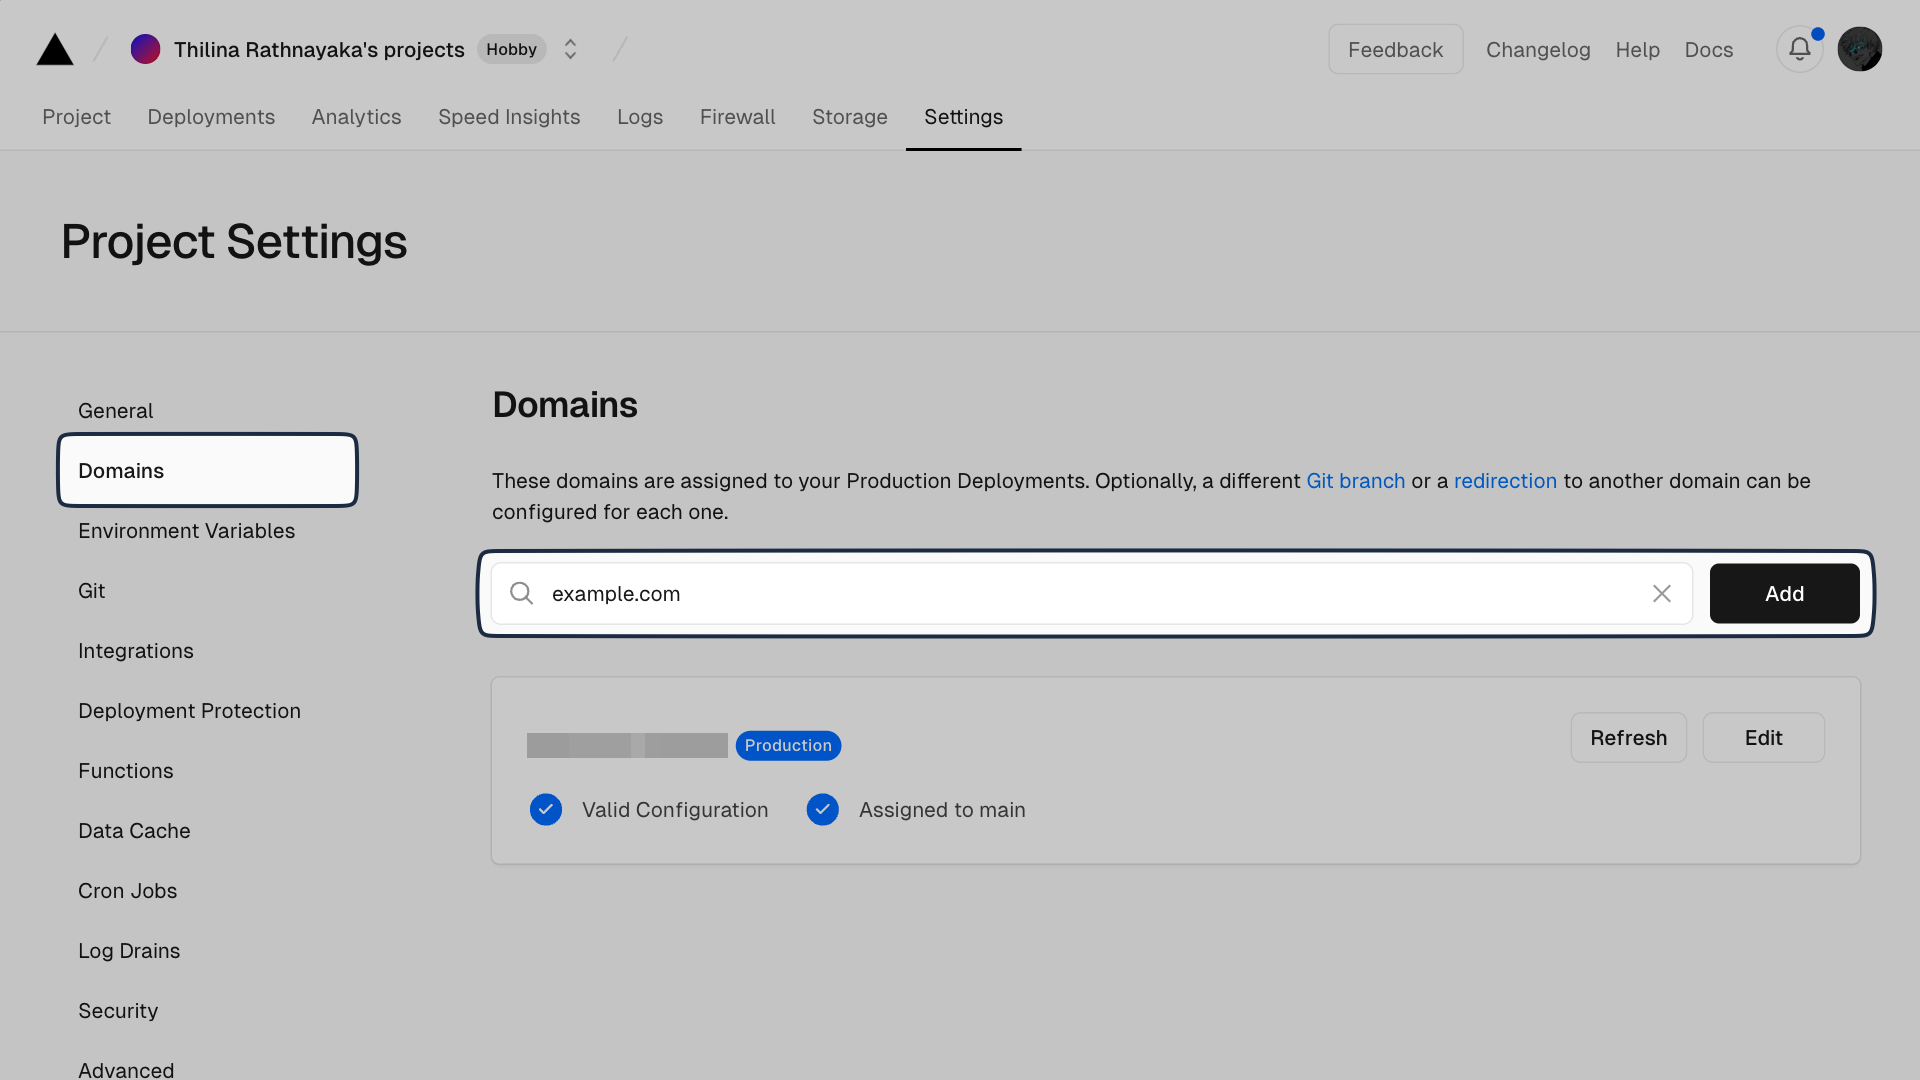The height and width of the screenshot is (1080, 1920).
Task: Click the redirection hyperlink
Action: (x=1505, y=480)
